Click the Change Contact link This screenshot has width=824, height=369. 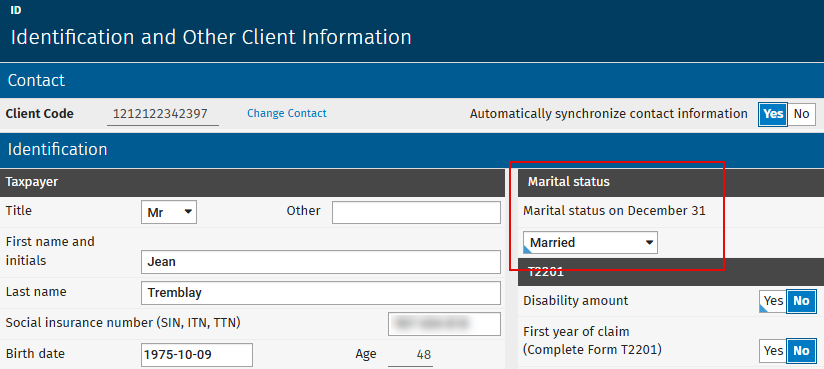click(286, 114)
